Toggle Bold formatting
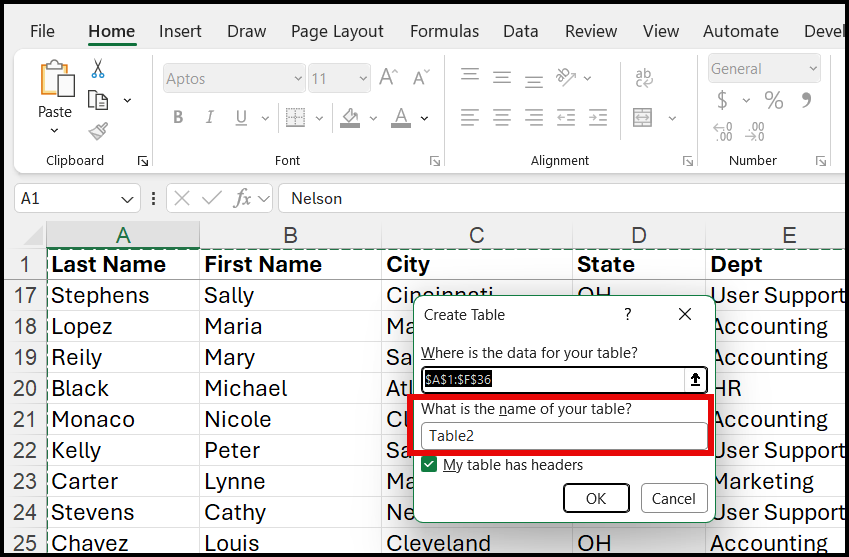 (x=178, y=117)
